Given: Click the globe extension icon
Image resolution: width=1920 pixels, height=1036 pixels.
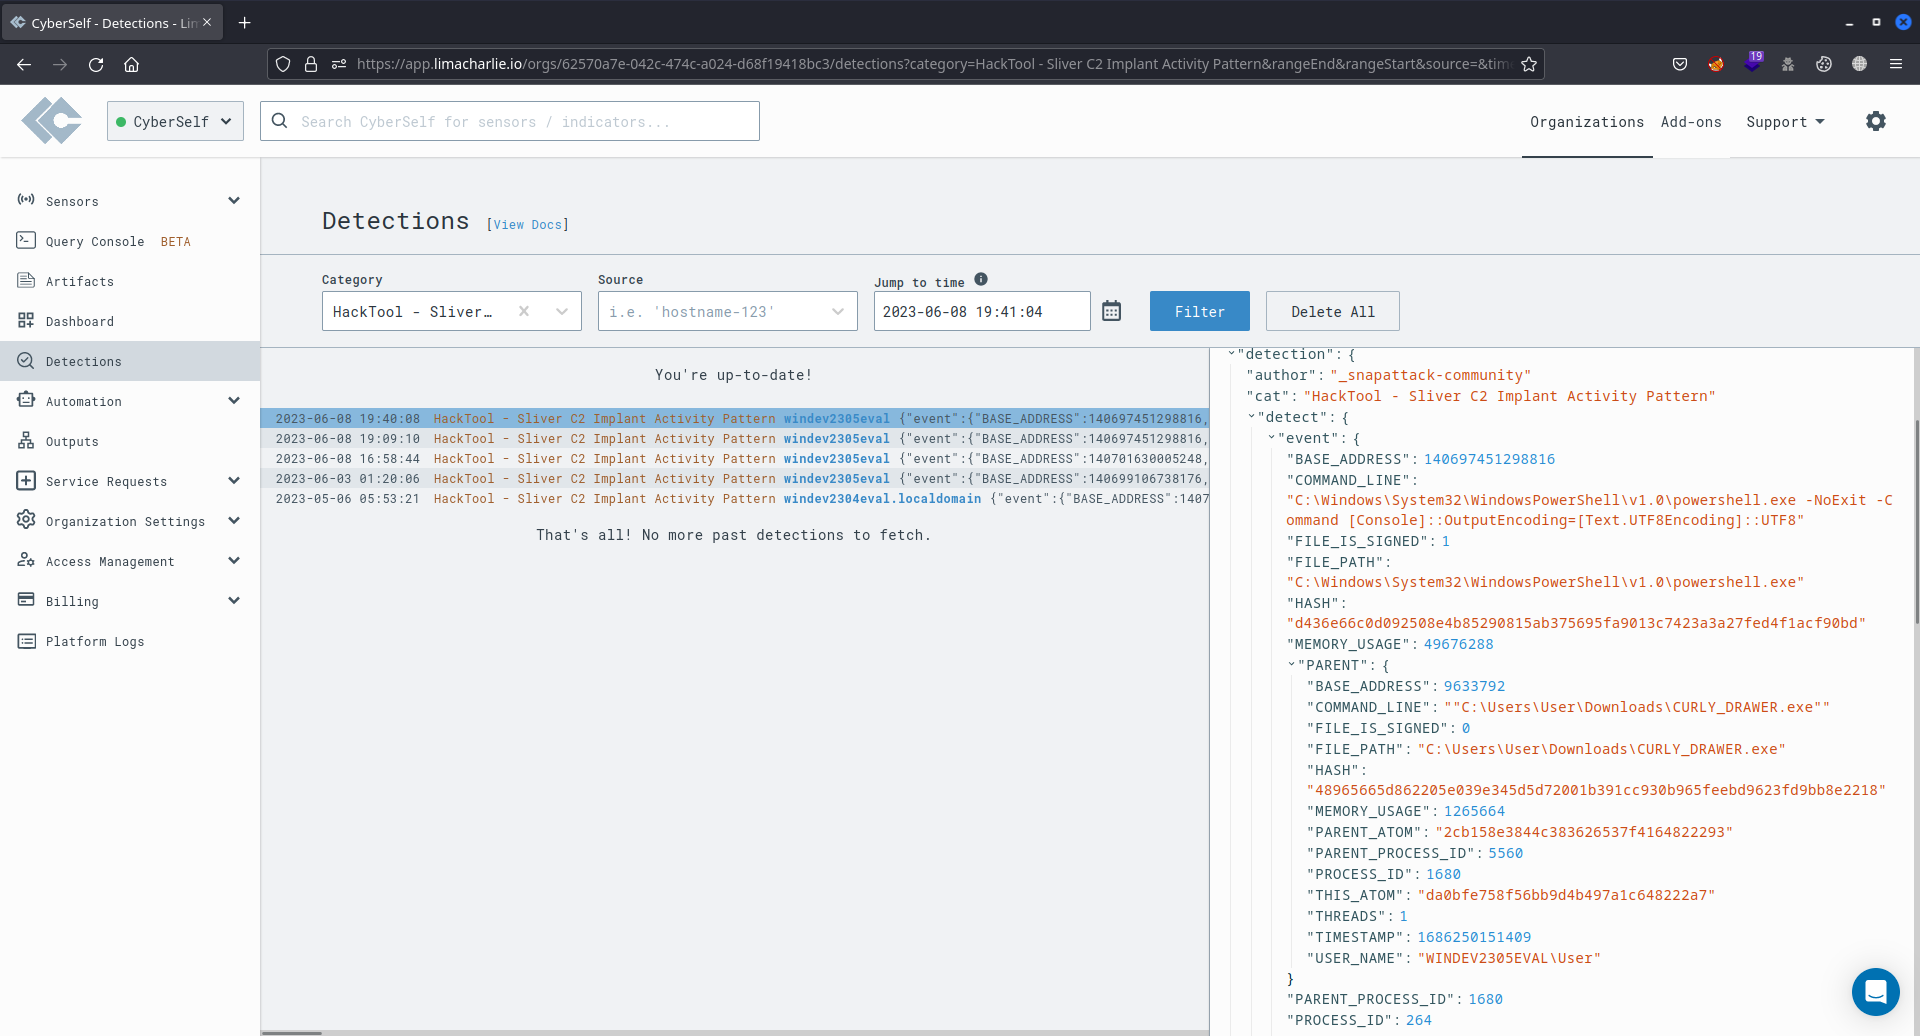Looking at the screenshot, I should 1859,64.
